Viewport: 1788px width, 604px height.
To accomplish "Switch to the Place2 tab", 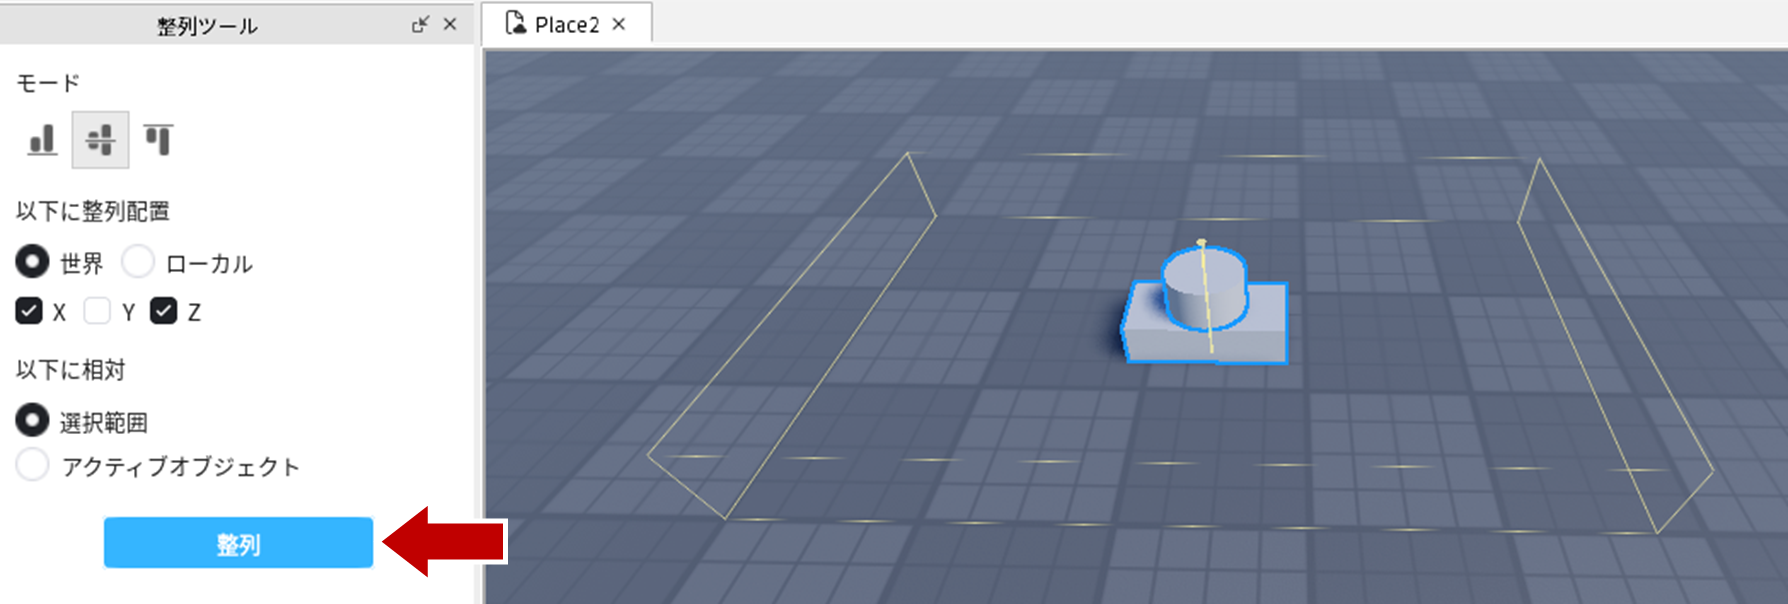I will tap(566, 24).
